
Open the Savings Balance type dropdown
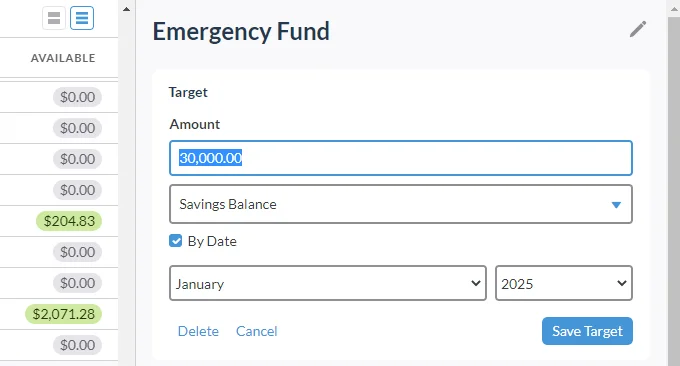[401, 204]
